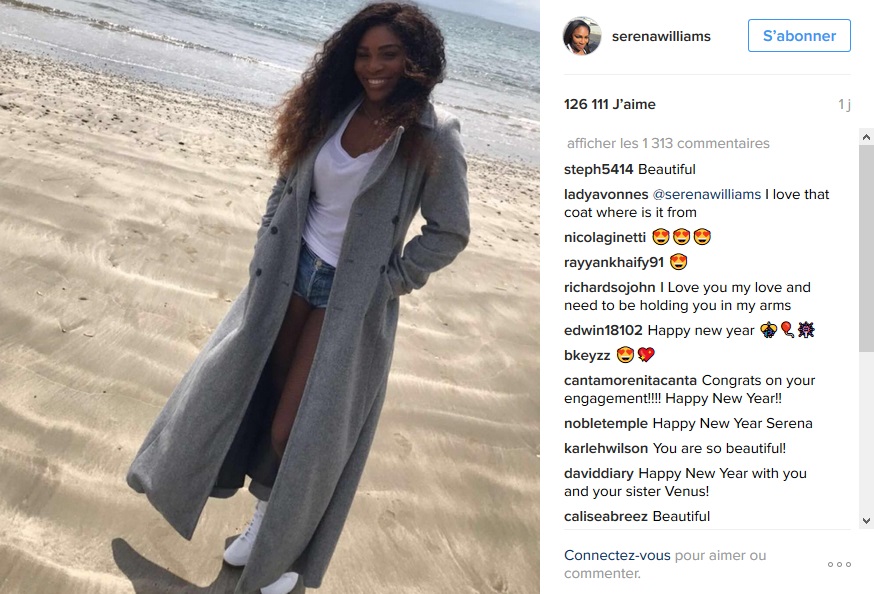Click the 126 111 J'aime likes count

(x=609, y=104)
